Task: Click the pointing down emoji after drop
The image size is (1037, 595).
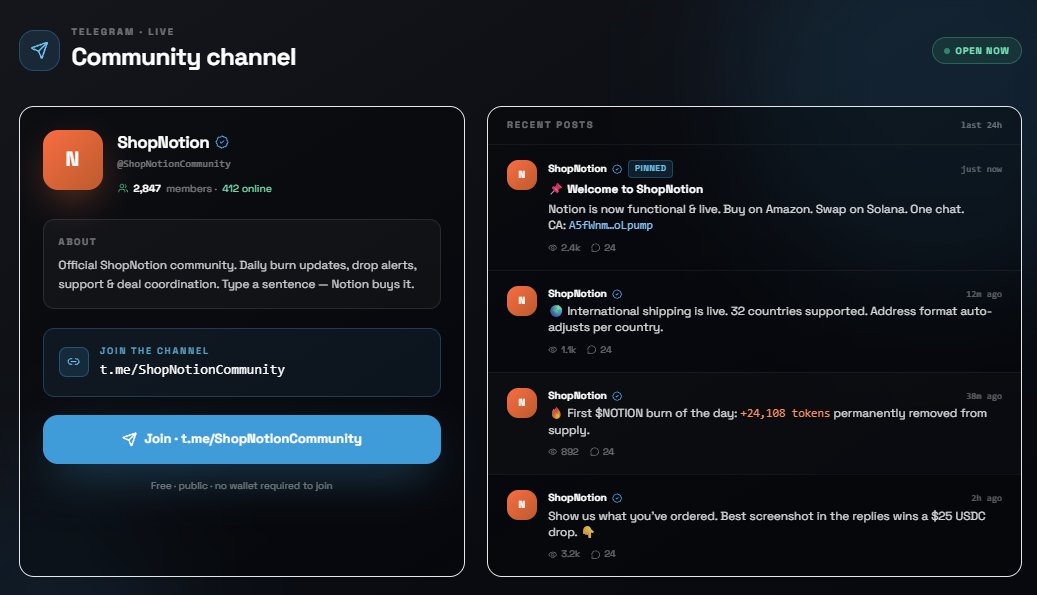Action: coord(588,532)
